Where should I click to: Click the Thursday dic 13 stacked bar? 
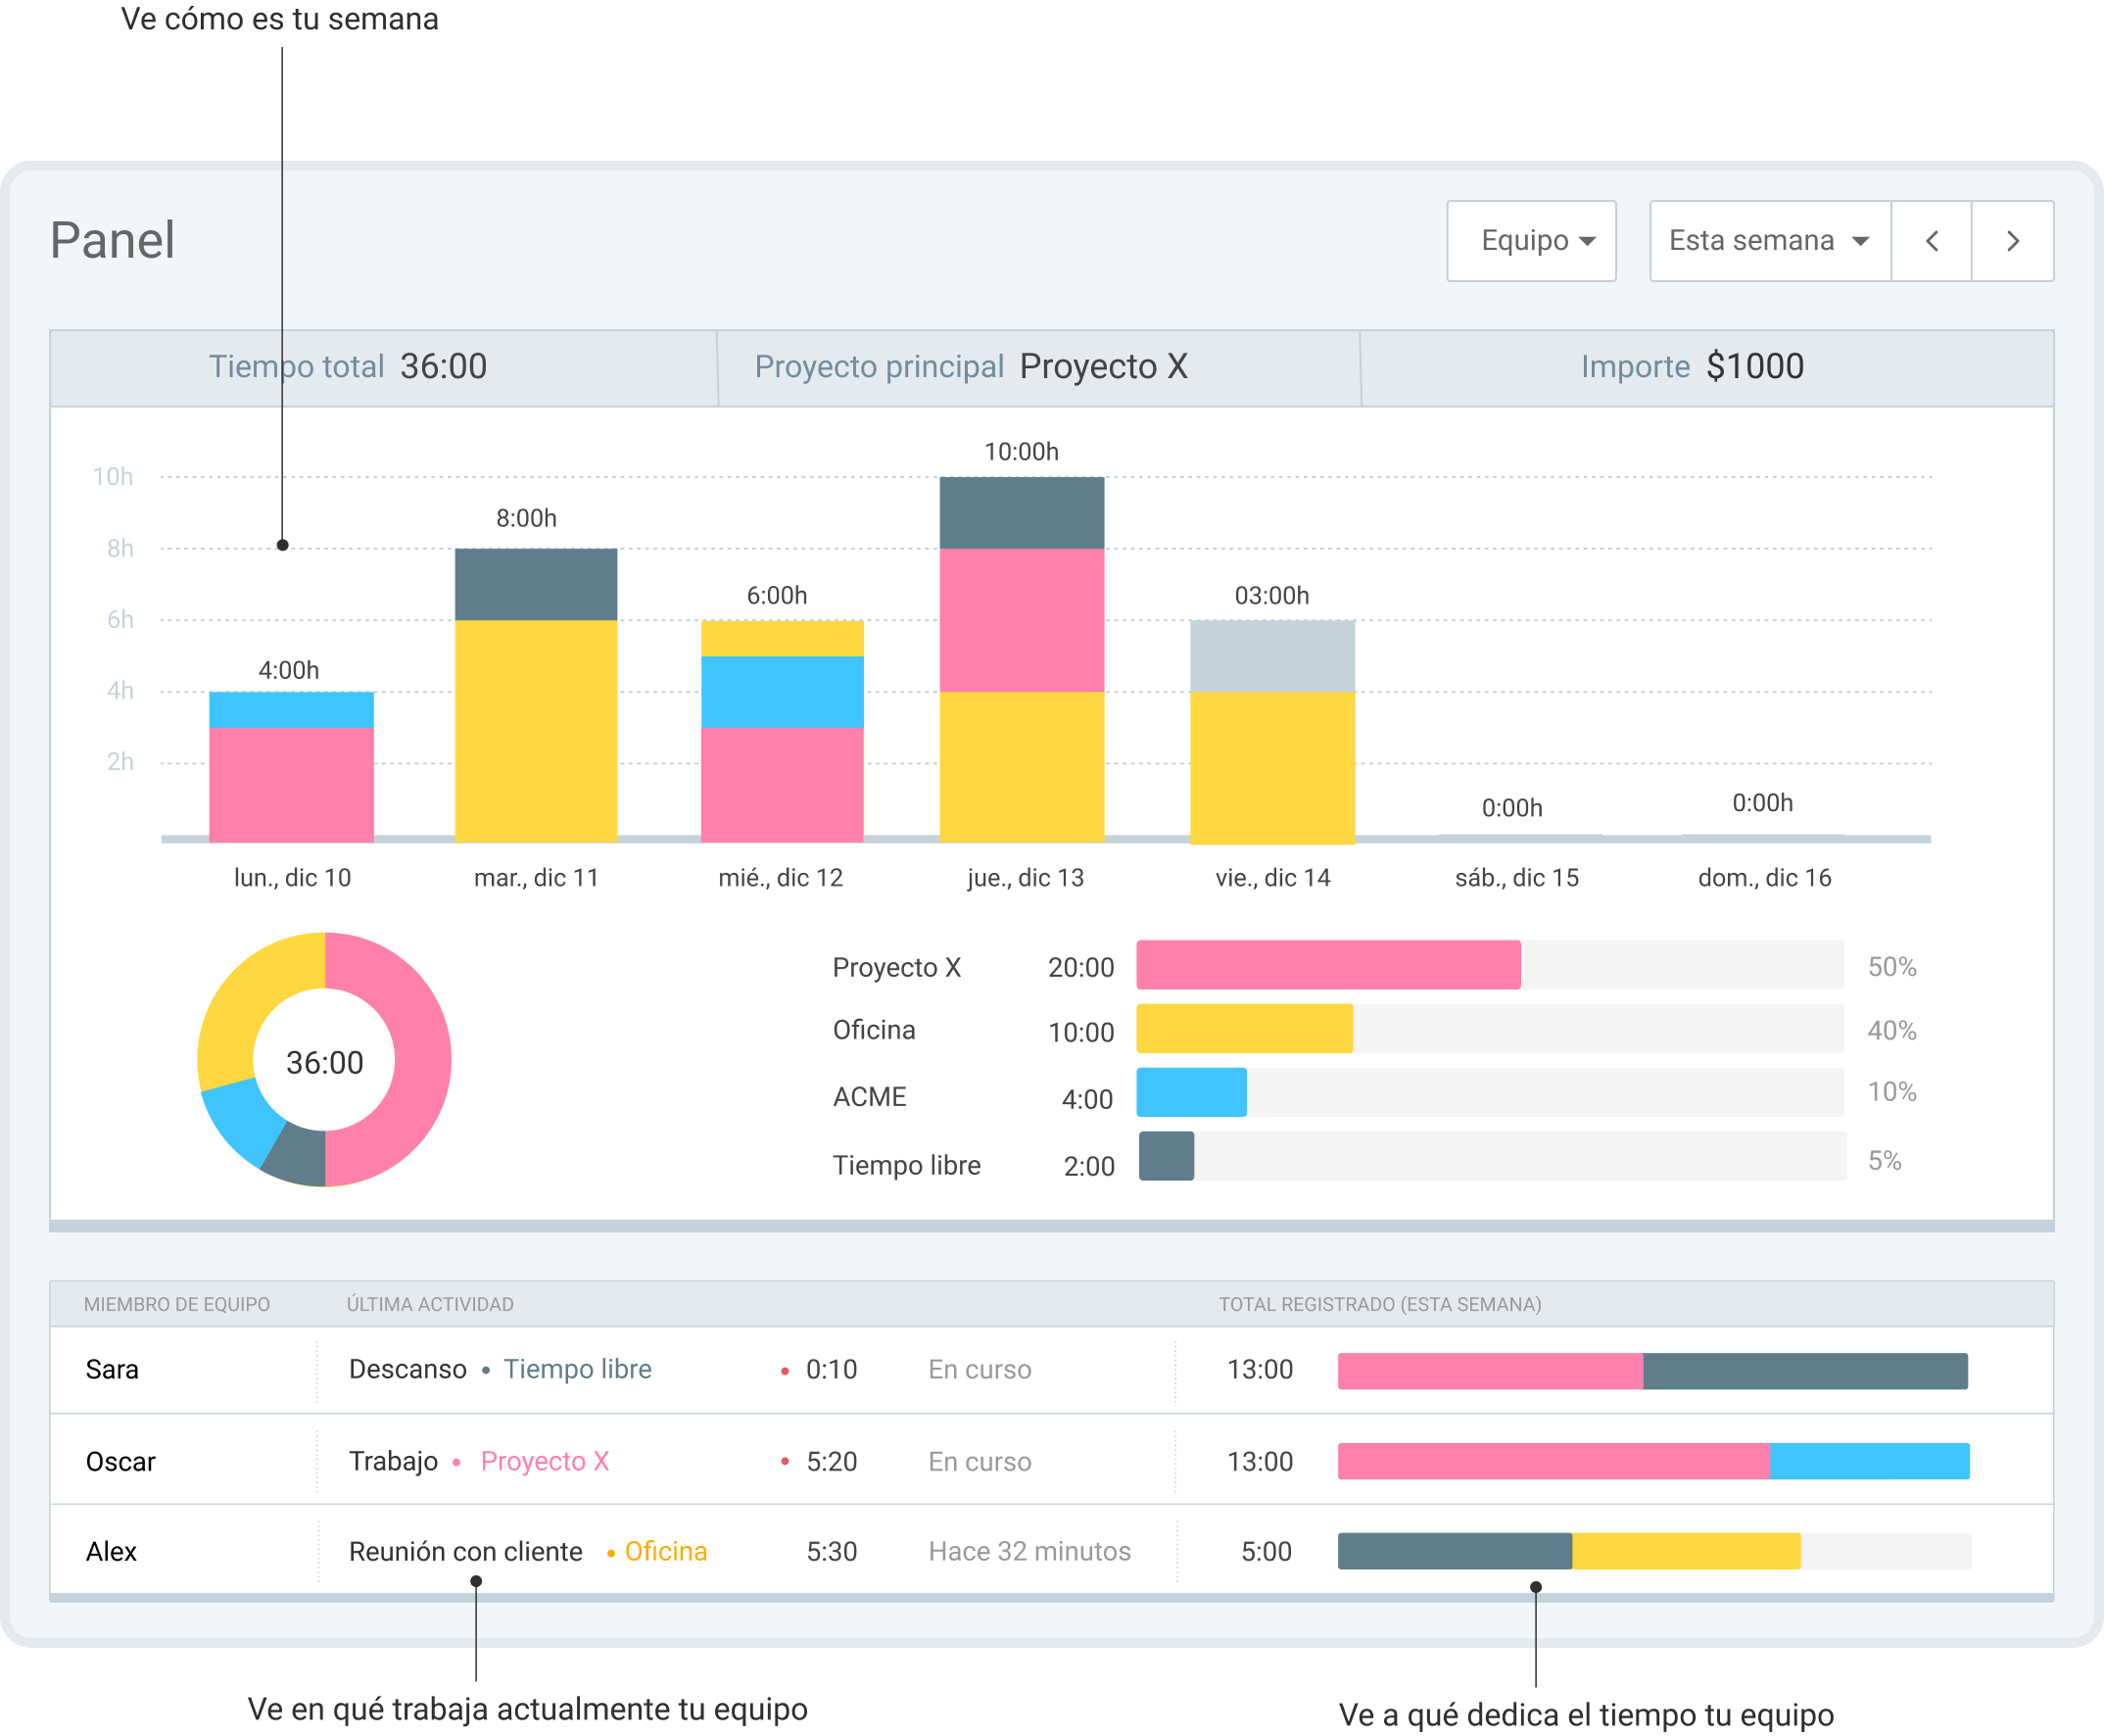[x=1021, y=660]
